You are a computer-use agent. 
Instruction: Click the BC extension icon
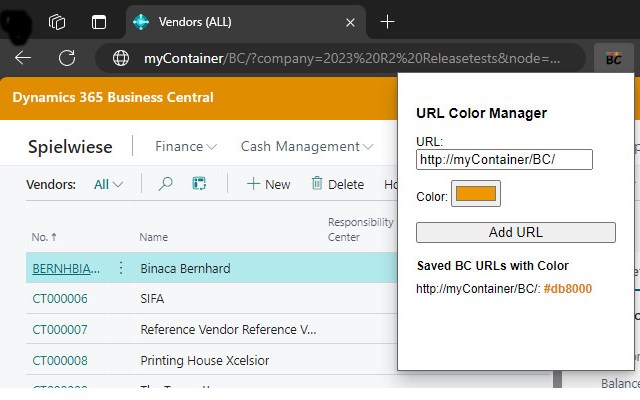pyautogui.click(x=613, y=58)
